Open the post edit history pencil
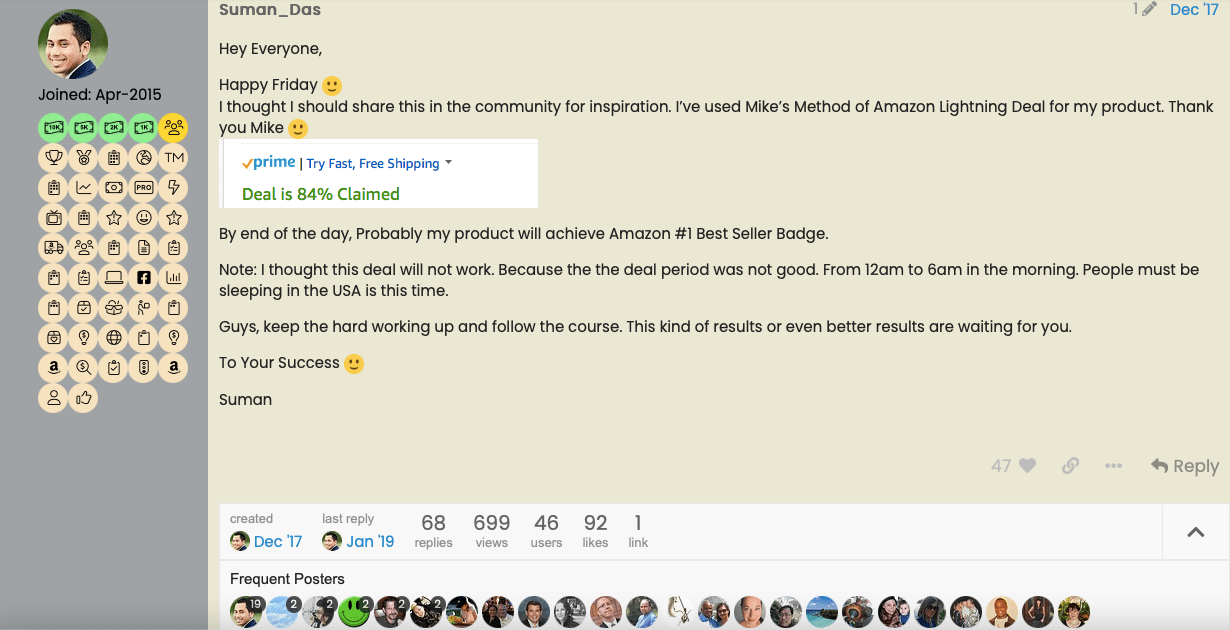This screenshot has width=1230, height=630. [1149, 9]
